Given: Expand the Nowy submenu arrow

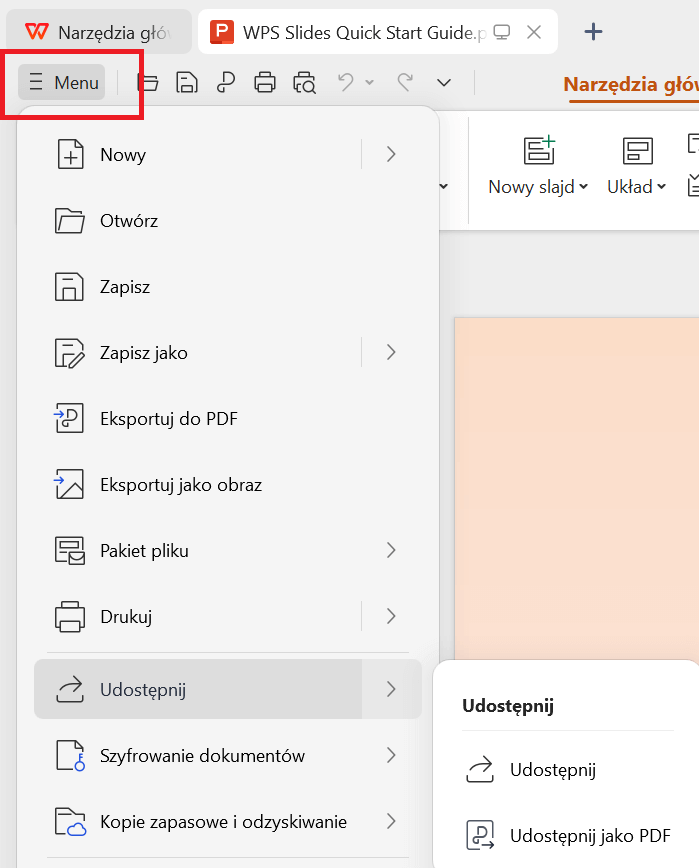Looking at the screenshot, I should [391, 154].
